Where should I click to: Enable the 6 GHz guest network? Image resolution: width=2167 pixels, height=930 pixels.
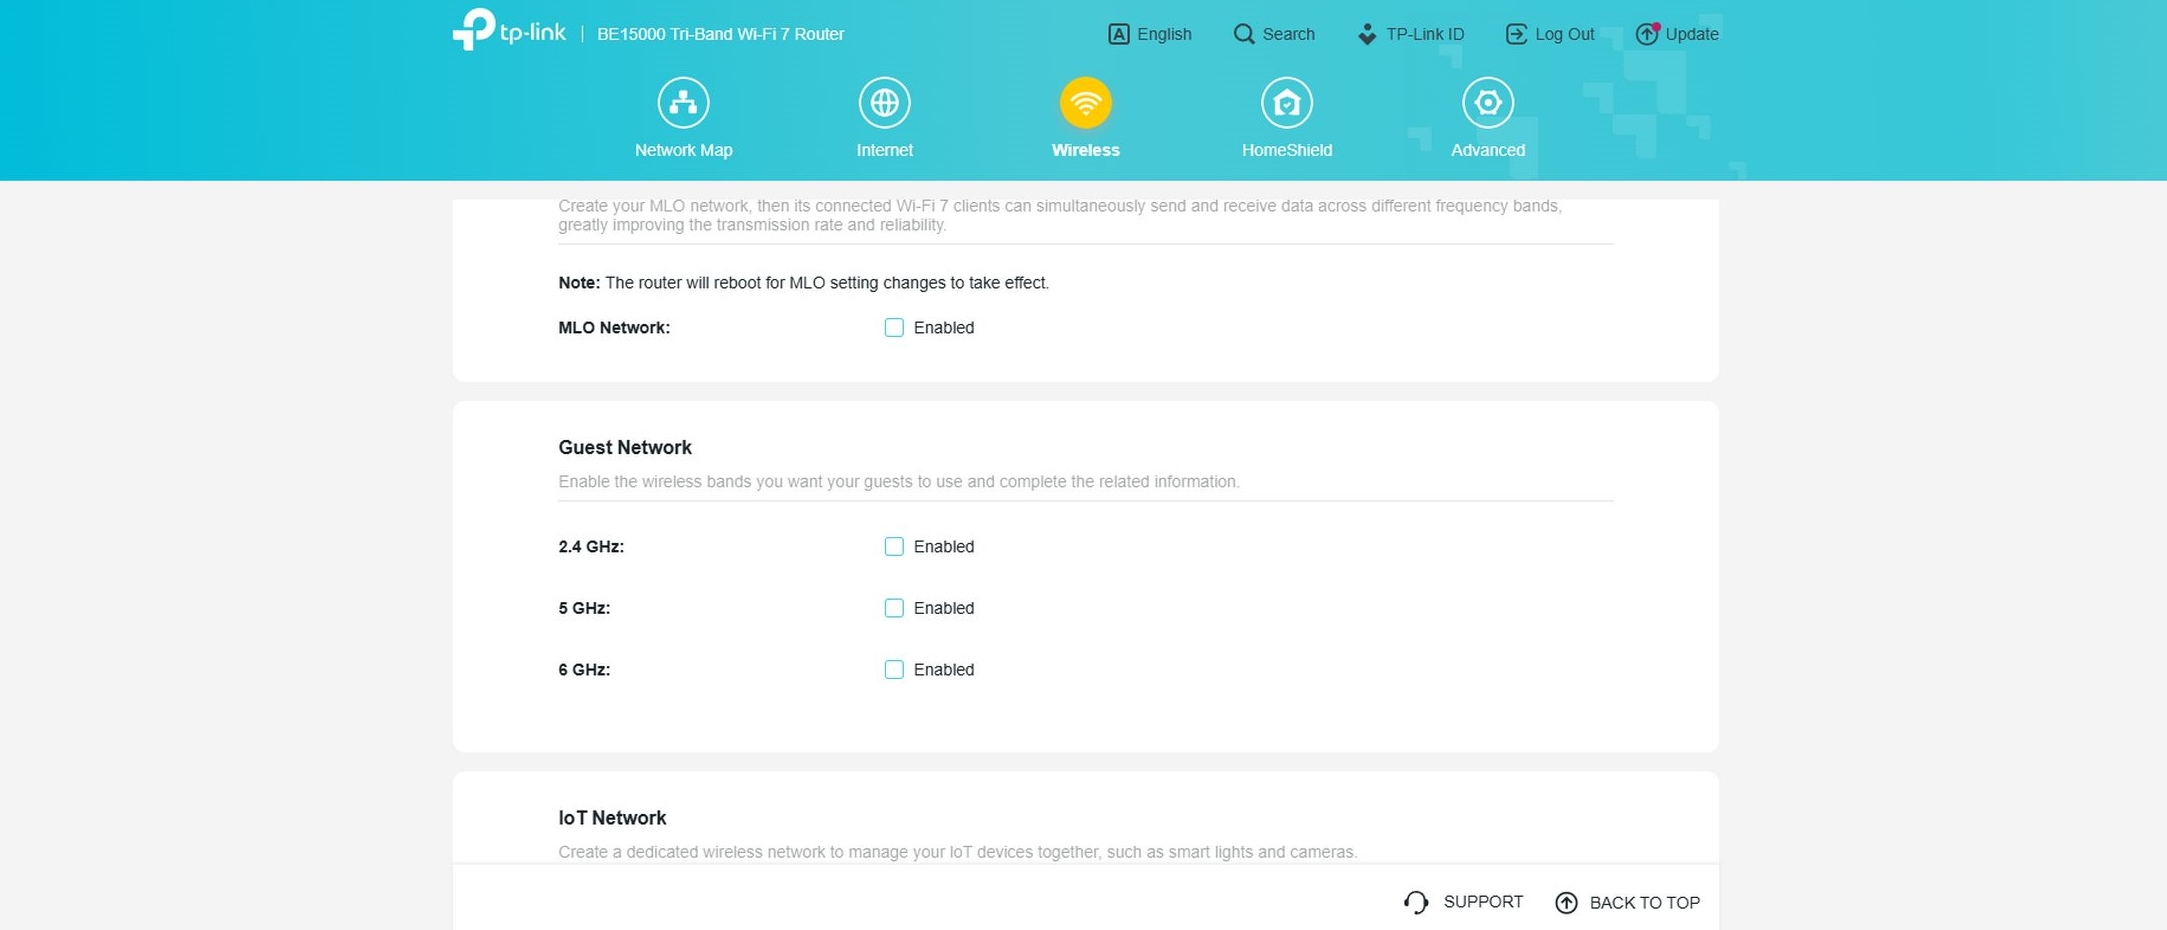tap(894, 670)
